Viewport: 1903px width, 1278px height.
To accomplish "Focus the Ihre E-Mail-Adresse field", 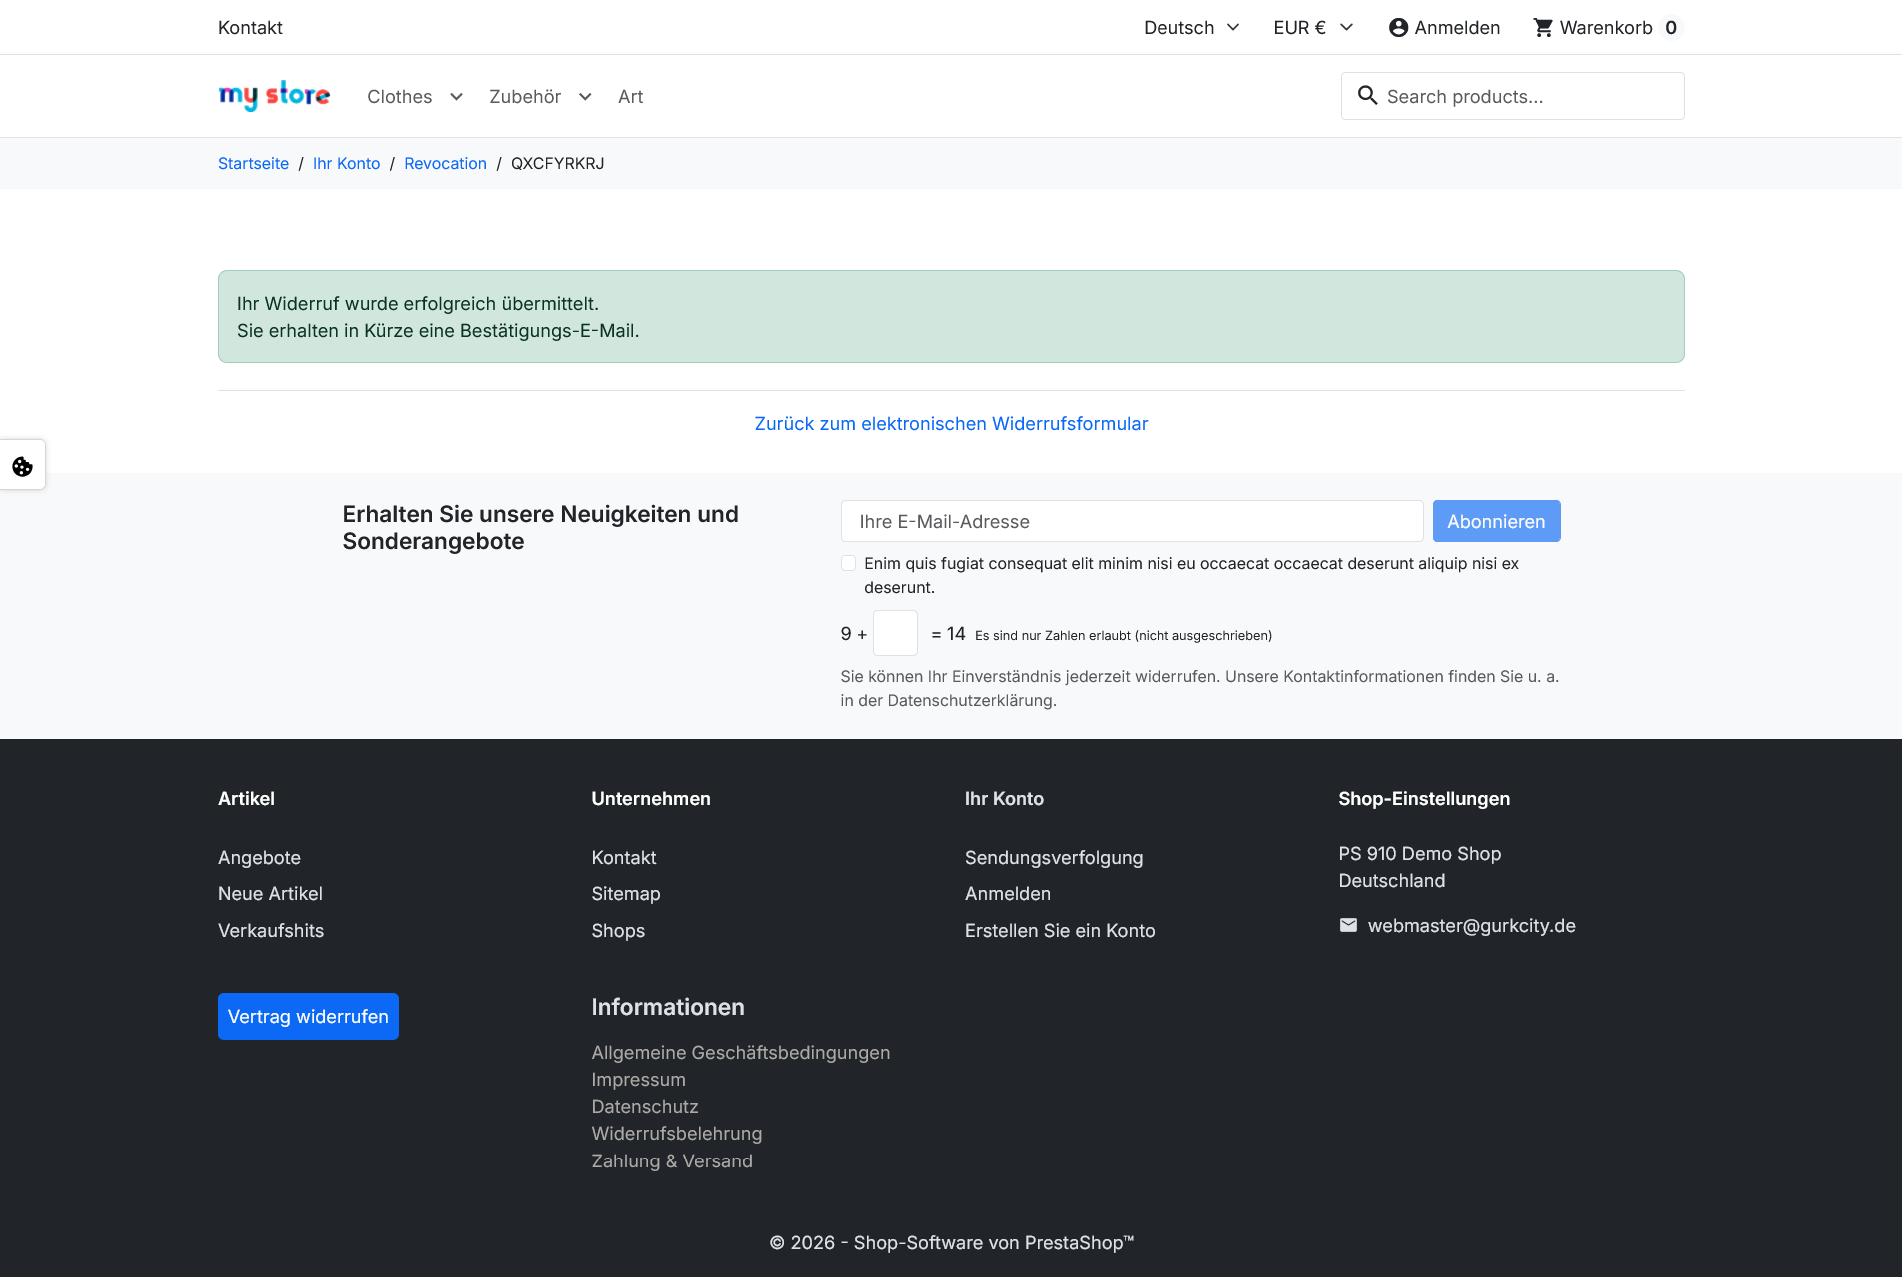I will (1132, 521).
